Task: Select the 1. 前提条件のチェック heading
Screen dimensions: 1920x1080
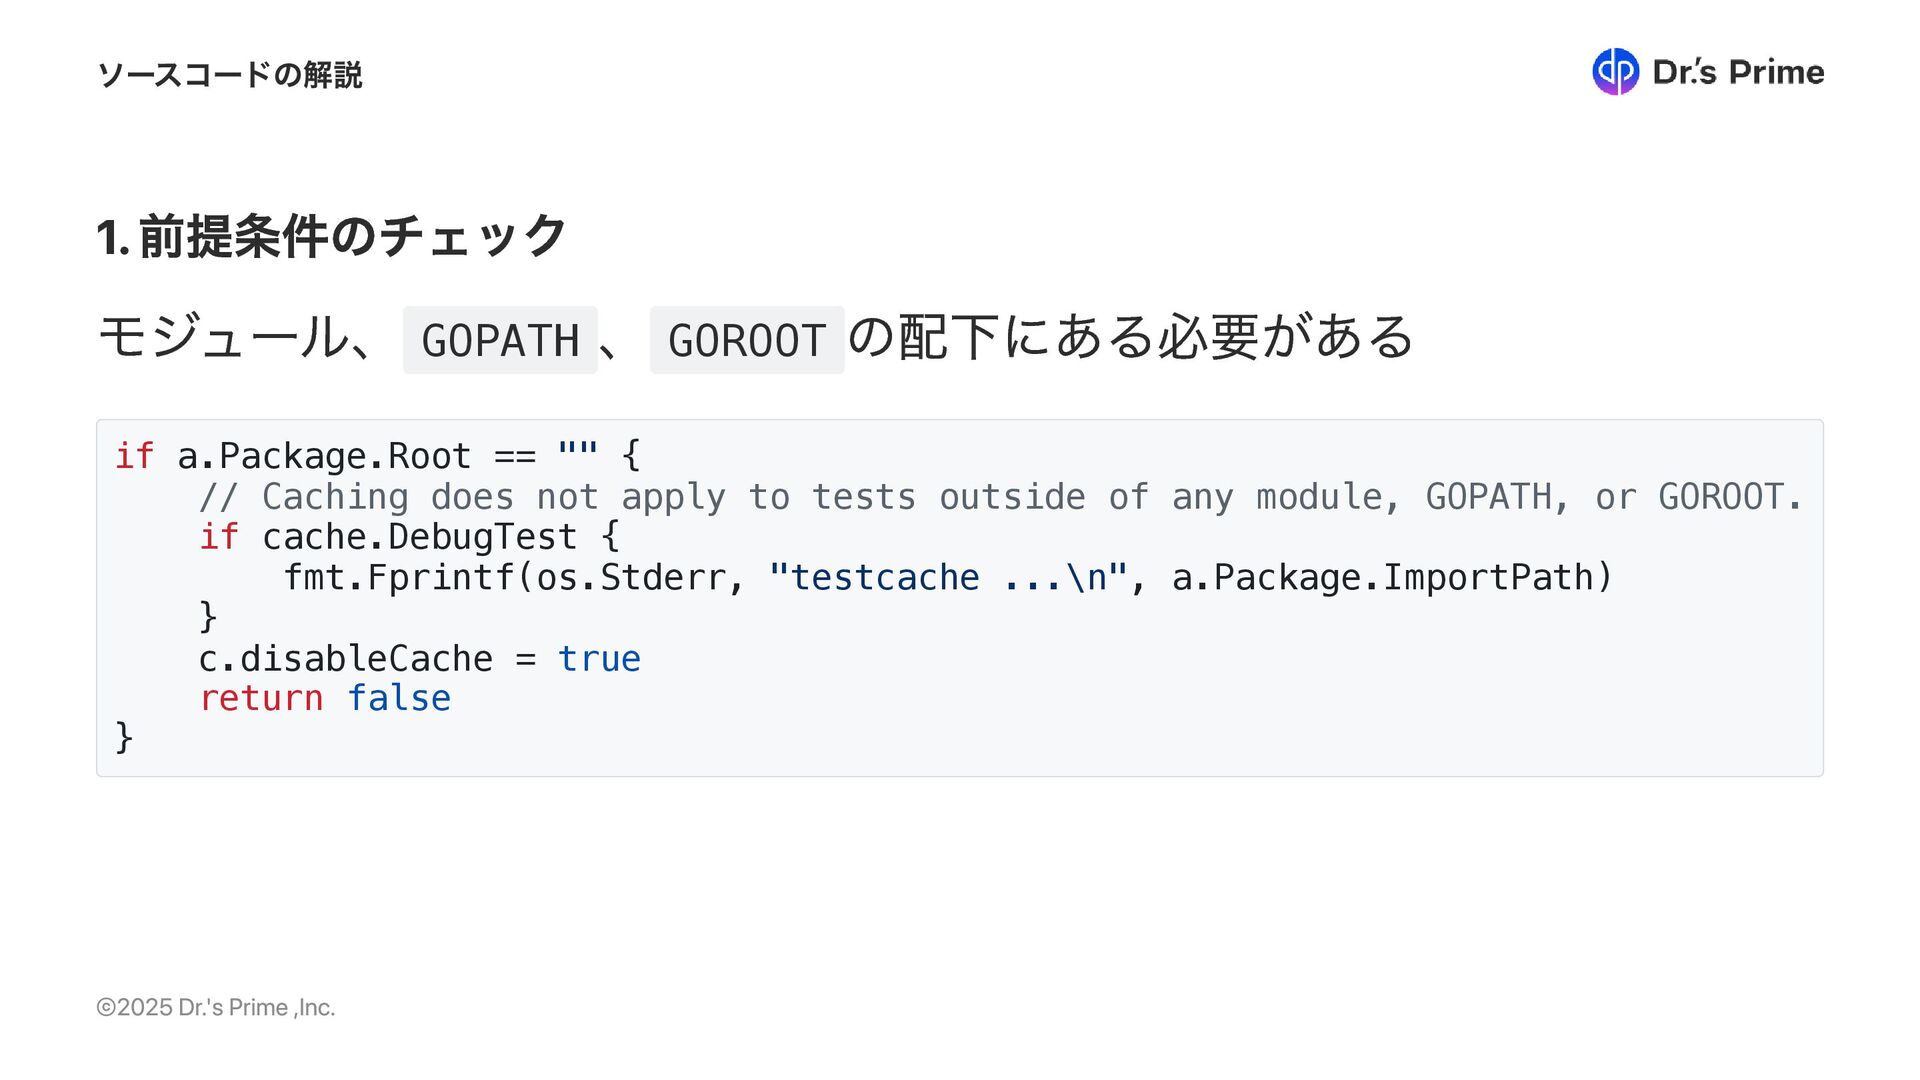Action: 332,237
